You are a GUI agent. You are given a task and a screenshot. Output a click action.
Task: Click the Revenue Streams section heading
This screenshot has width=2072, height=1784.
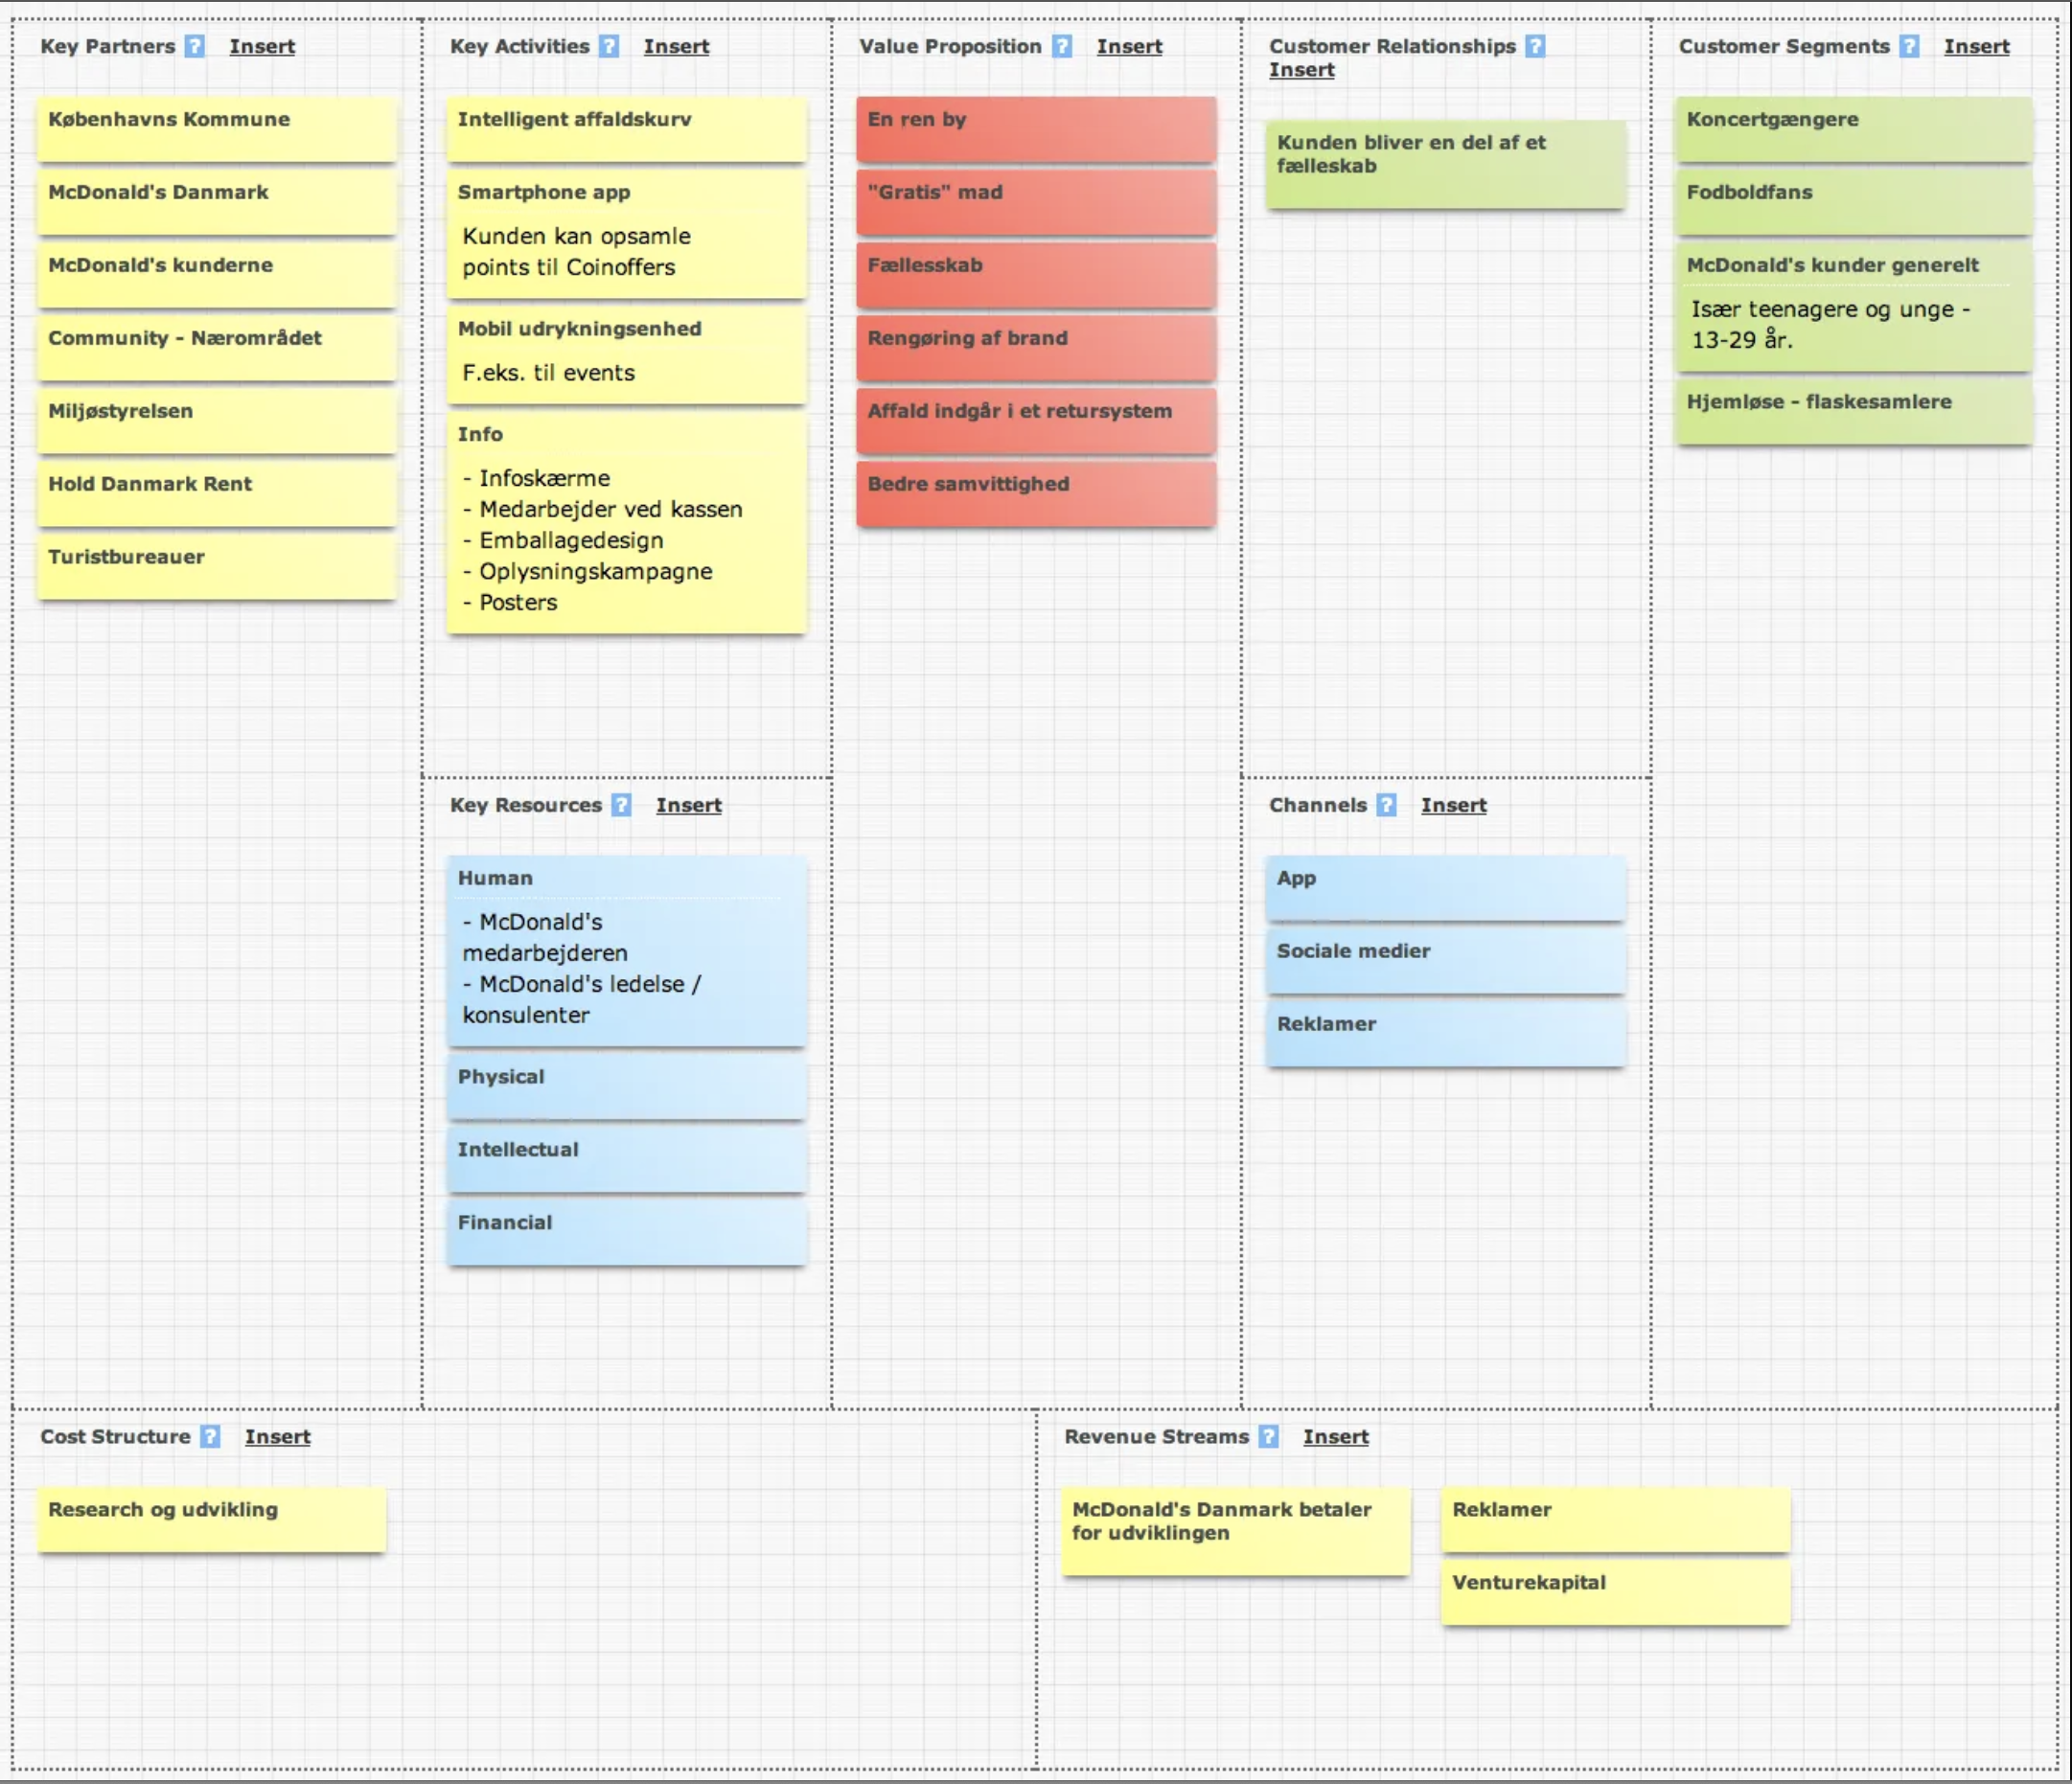(x=1156, y=1436)
